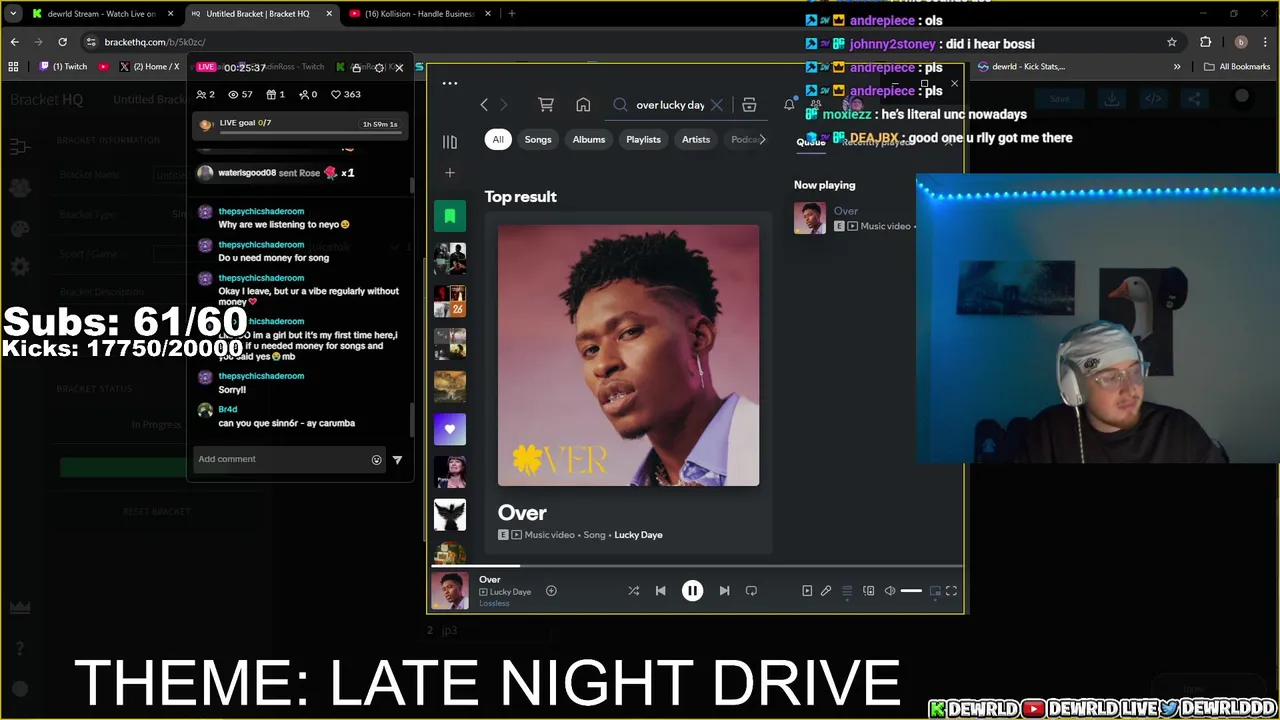Toggle the lock icon on LIVE popup

tap(356, 67)
